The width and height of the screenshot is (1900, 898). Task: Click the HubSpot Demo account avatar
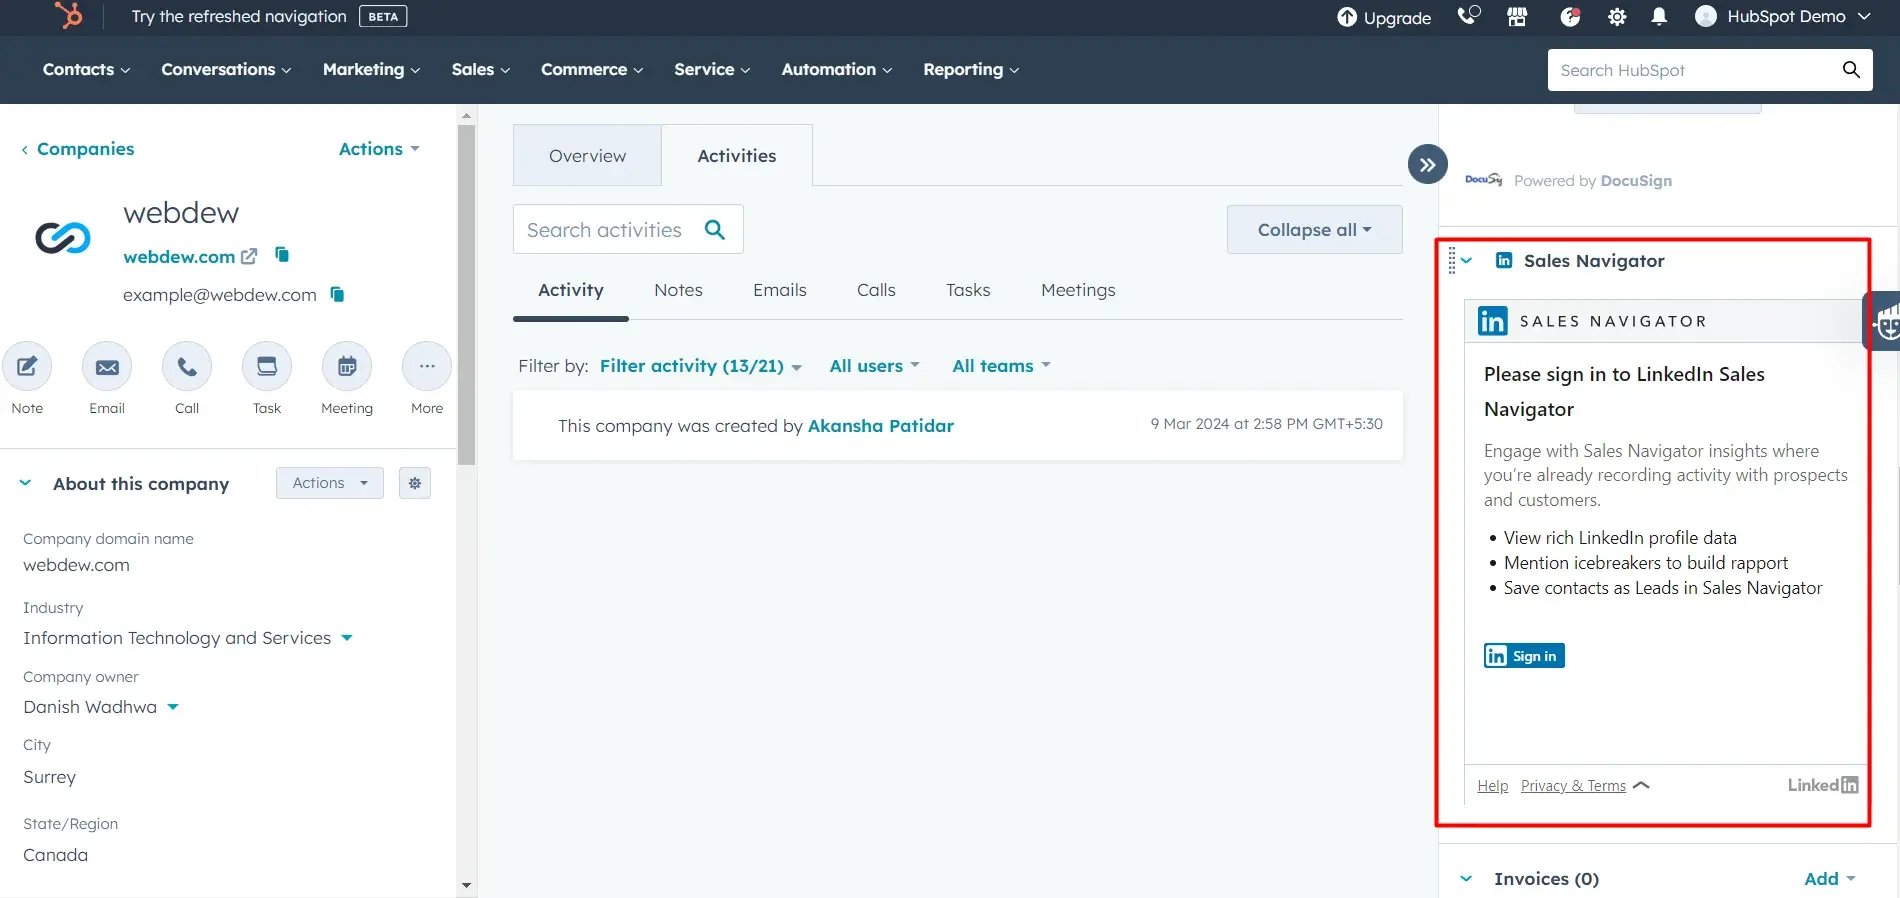(1706, 16)
